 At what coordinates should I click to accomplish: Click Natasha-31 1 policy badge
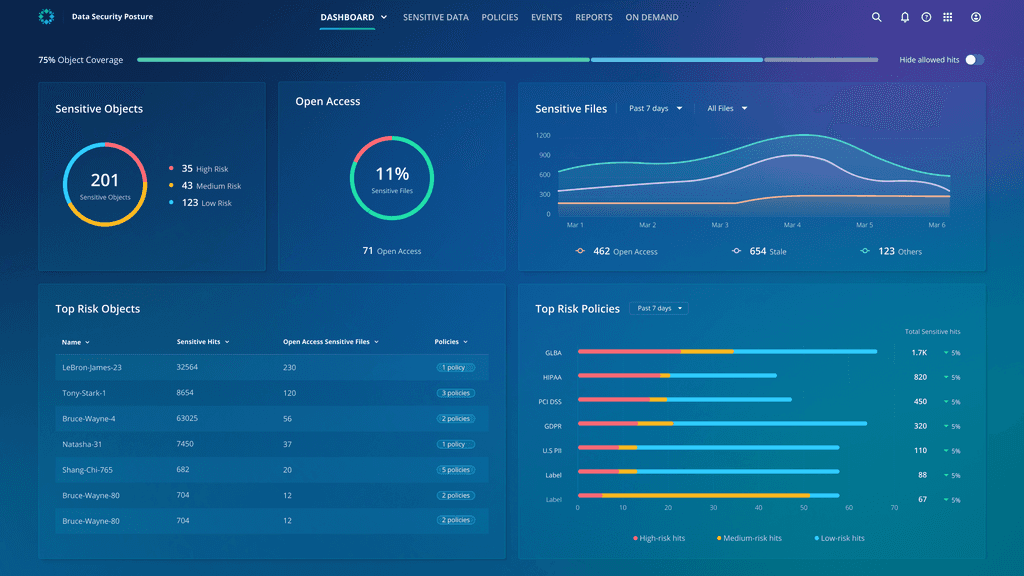455,444
